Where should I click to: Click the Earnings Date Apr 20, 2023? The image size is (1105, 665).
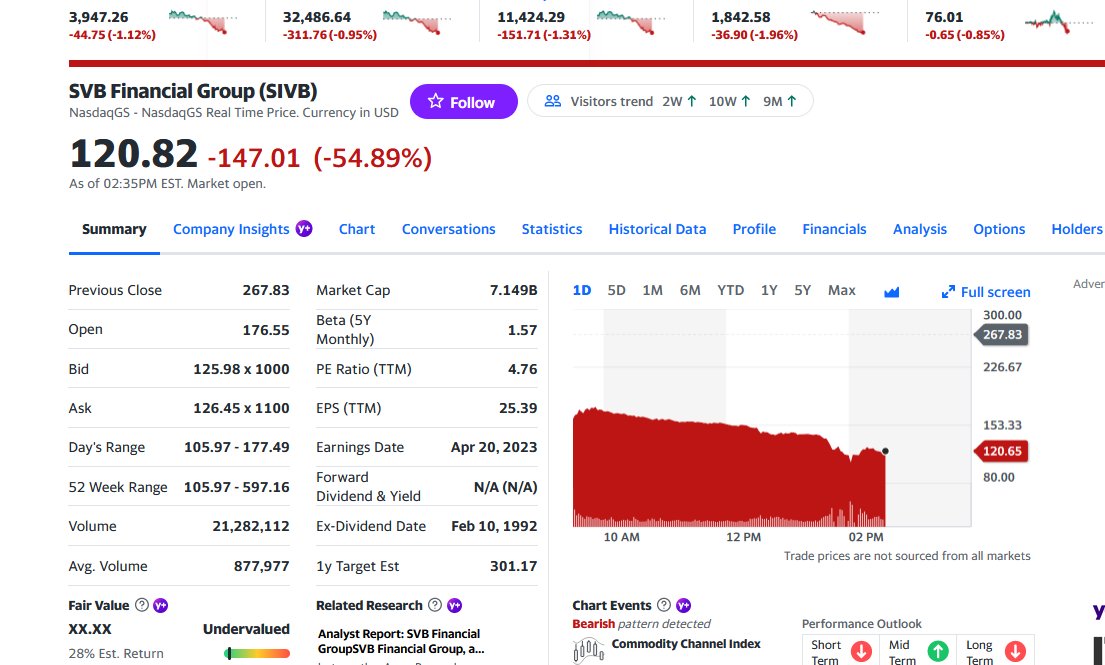[494, 447]
